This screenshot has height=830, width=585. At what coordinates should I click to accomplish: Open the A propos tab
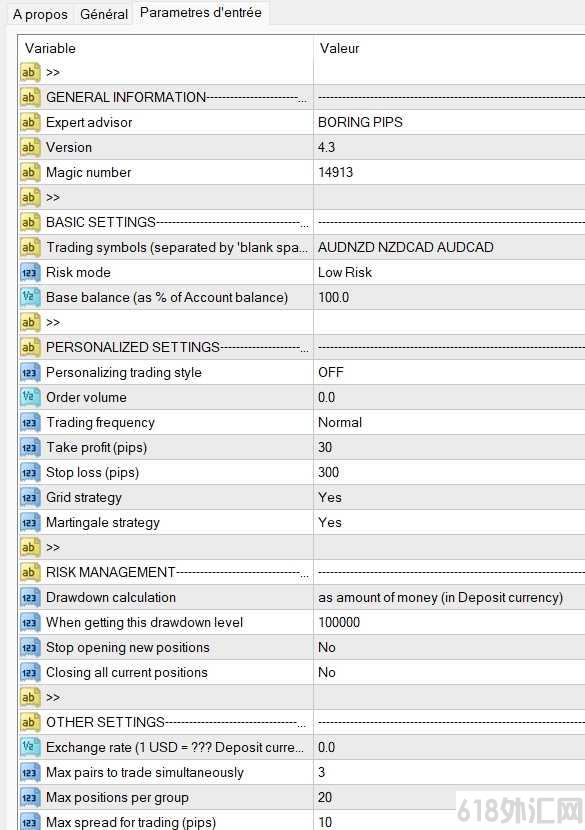pos(40,14)
